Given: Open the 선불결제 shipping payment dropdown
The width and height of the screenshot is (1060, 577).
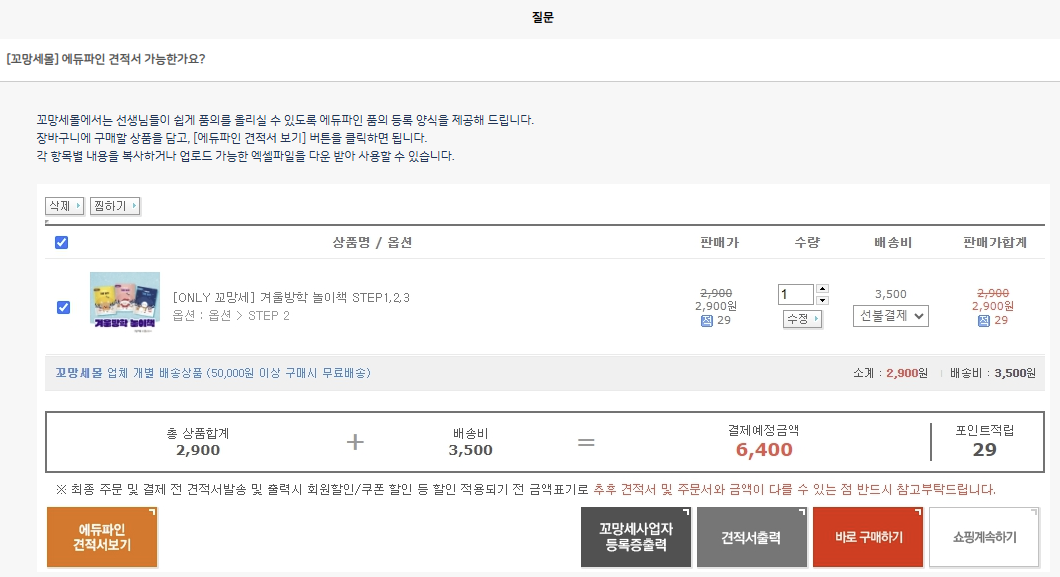Looking at the screenshot, I should (890, 316).
